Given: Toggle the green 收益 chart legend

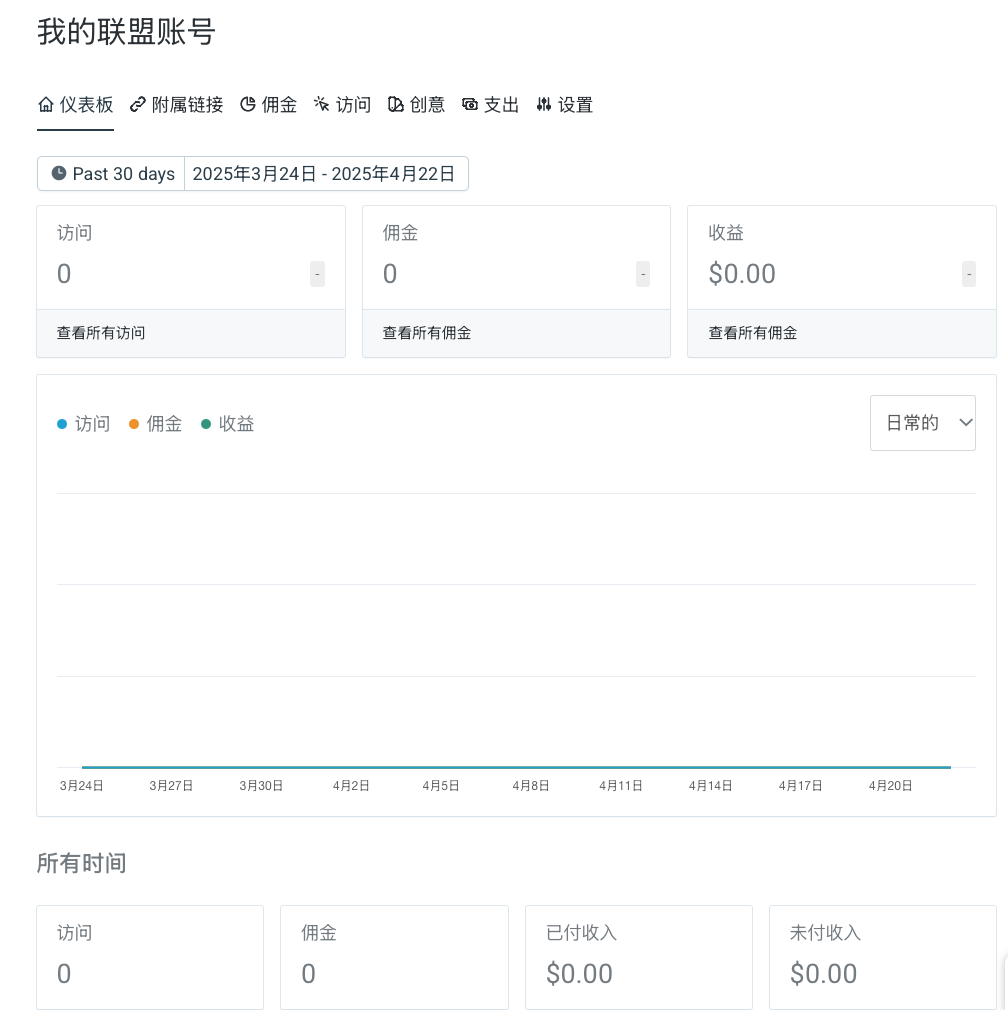Looking at the screenshot, I should [x=228, y=424].
